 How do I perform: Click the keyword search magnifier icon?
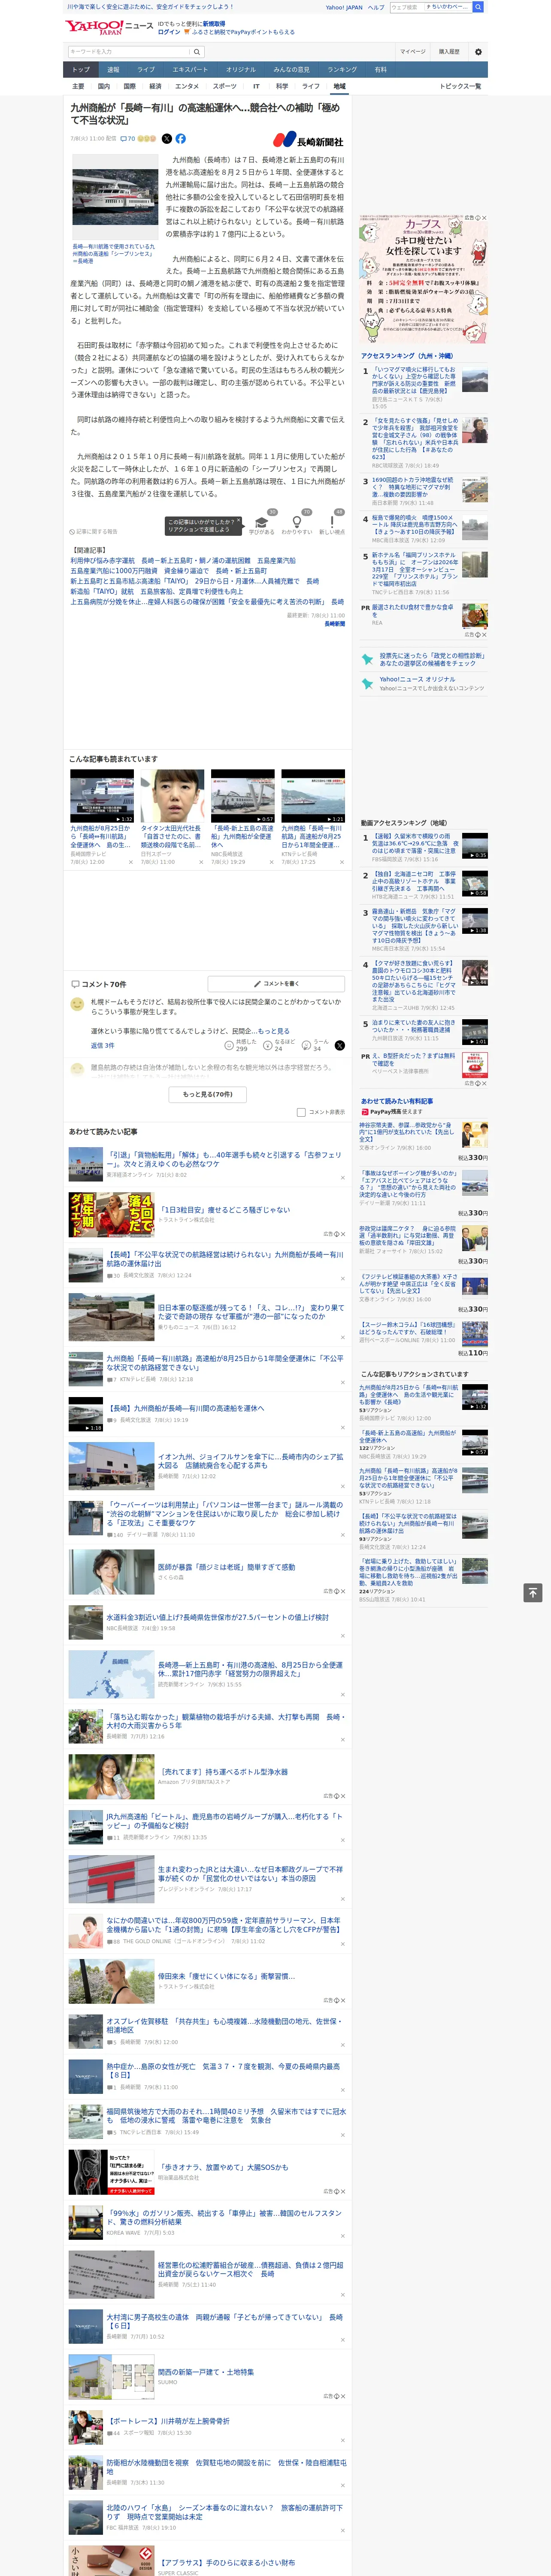click(x=197, y=52)
